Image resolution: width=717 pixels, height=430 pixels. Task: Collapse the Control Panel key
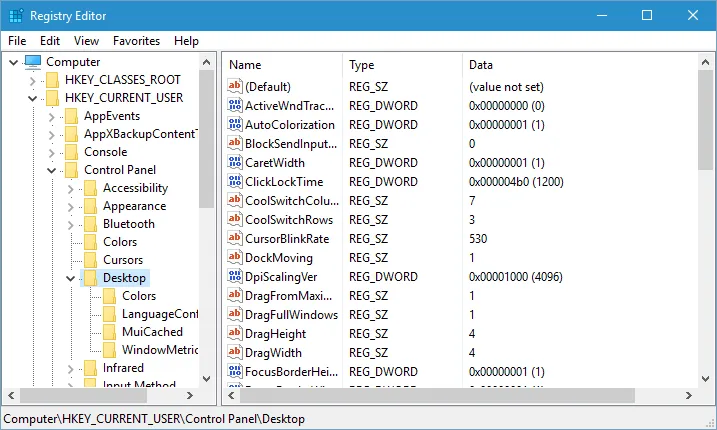tap(52, 171)
